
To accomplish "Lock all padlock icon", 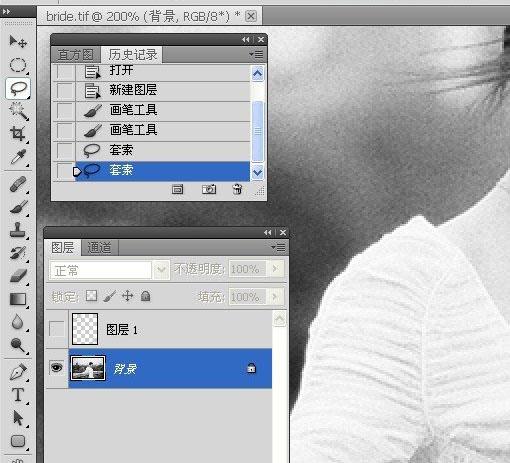I will coord(145,296).
